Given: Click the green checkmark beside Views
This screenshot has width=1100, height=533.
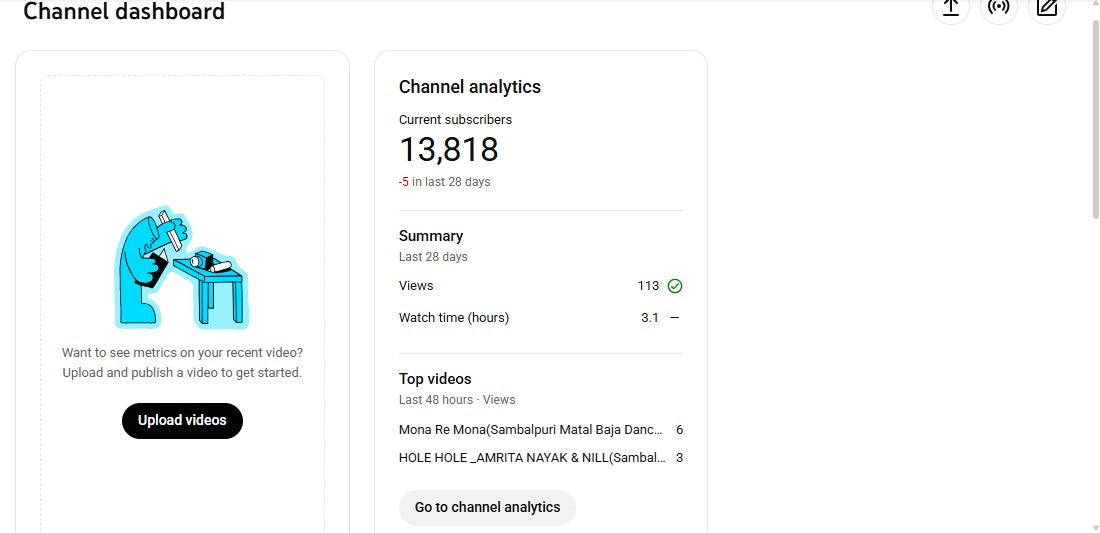Looking at the screenshot, I should (x=675, y=286).
